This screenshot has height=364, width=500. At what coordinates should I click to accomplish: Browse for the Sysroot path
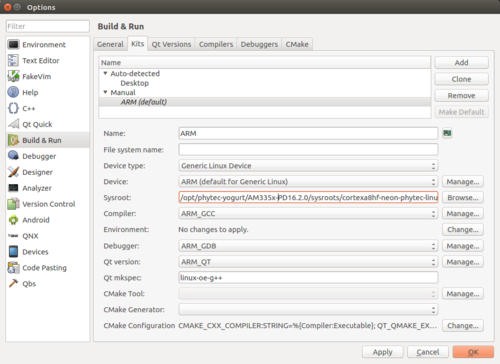(463, 198)
